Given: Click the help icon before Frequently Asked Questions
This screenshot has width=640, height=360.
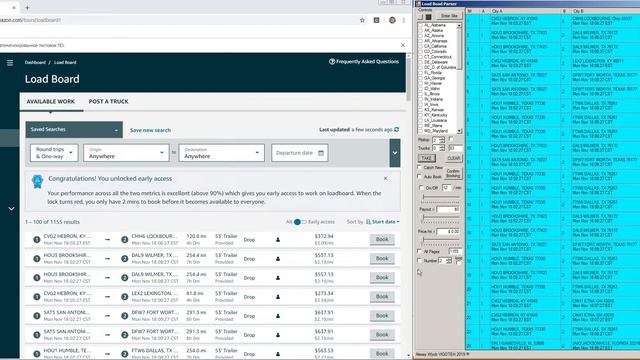Looking at the screenshot, I should coord(332,62).
